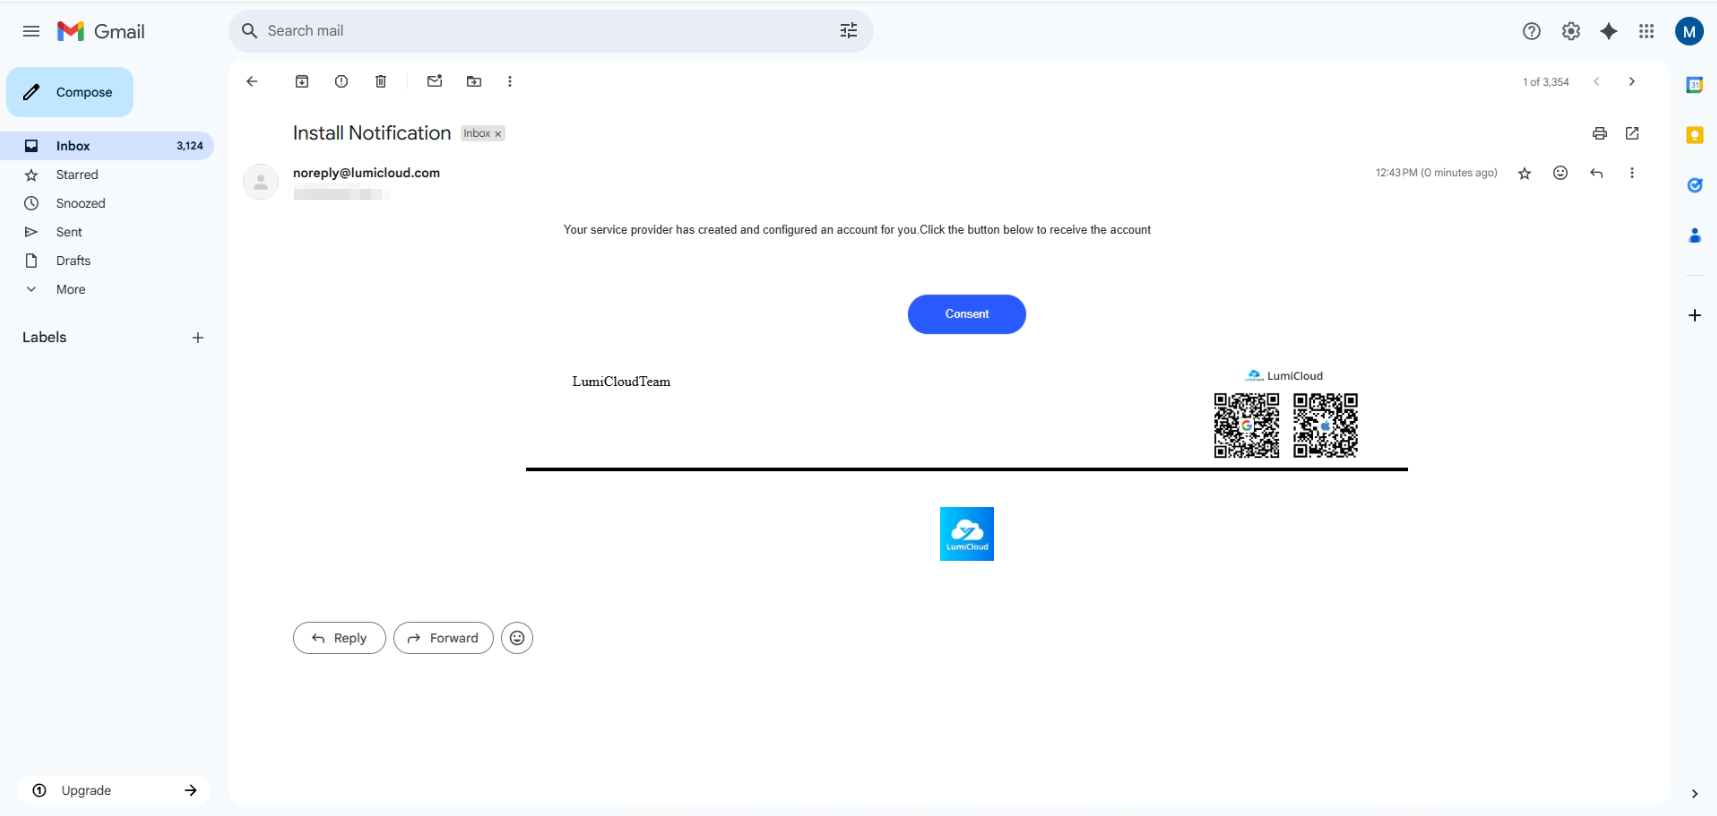Open the Google apps grid launcher
Image resolution: width=1717 pixels, height=816 pixels.
(1646, 32)
